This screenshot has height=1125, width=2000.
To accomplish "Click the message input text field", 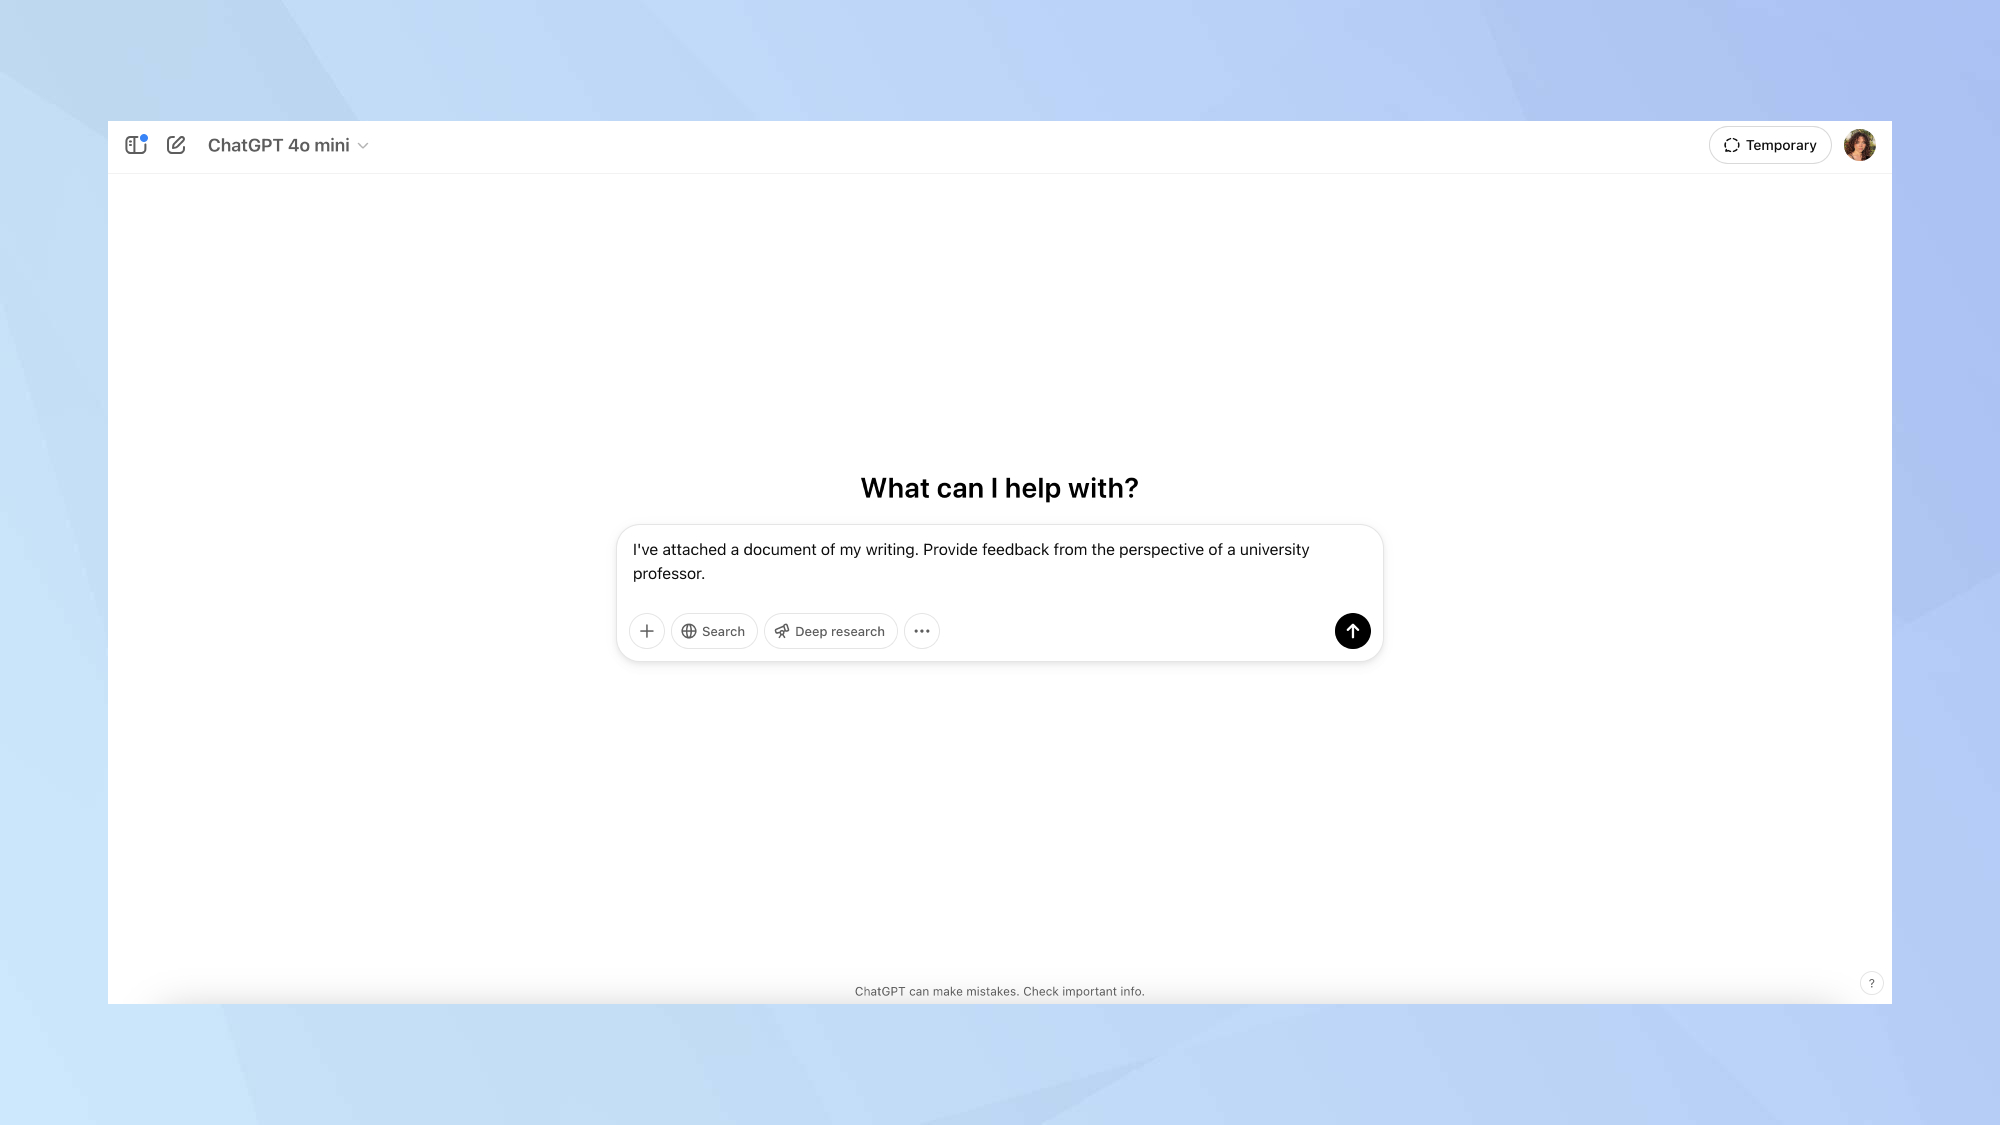I will (x=1000, y=560).
